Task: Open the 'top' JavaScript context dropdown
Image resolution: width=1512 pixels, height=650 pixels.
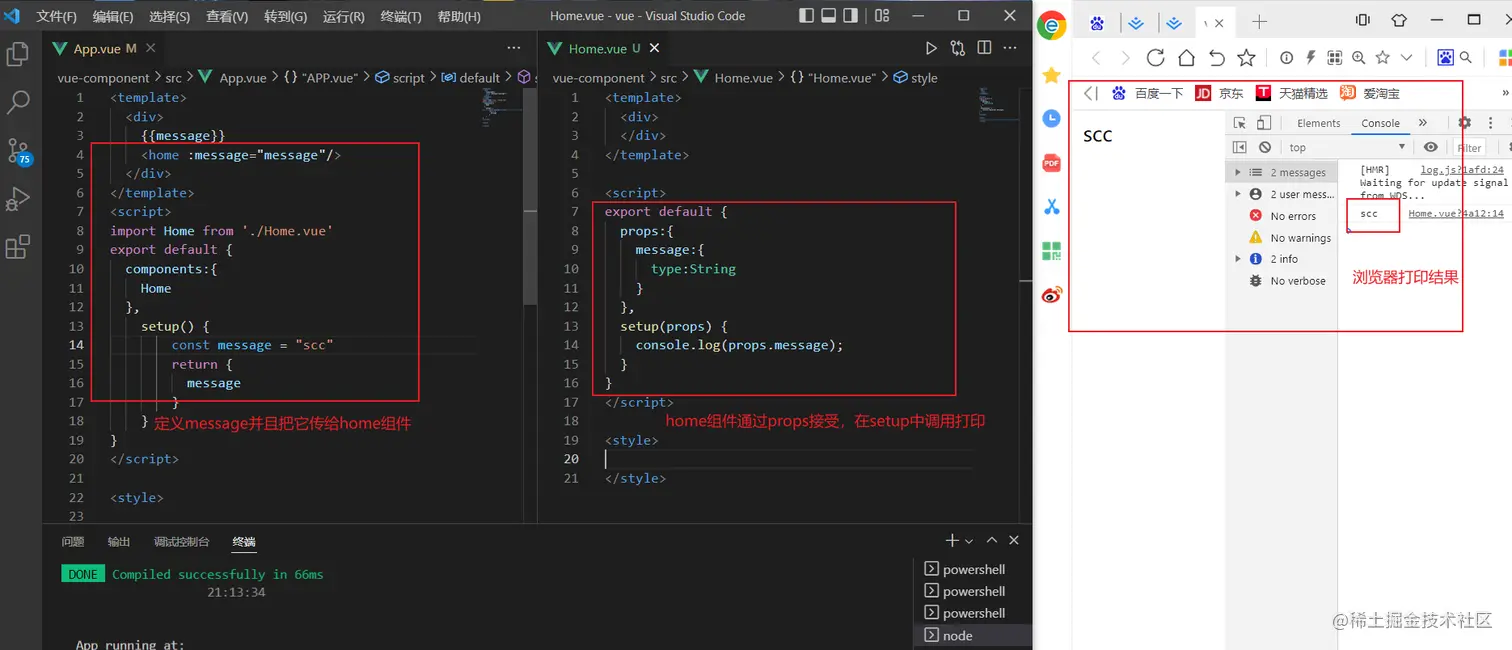Action: [1346, 147]
